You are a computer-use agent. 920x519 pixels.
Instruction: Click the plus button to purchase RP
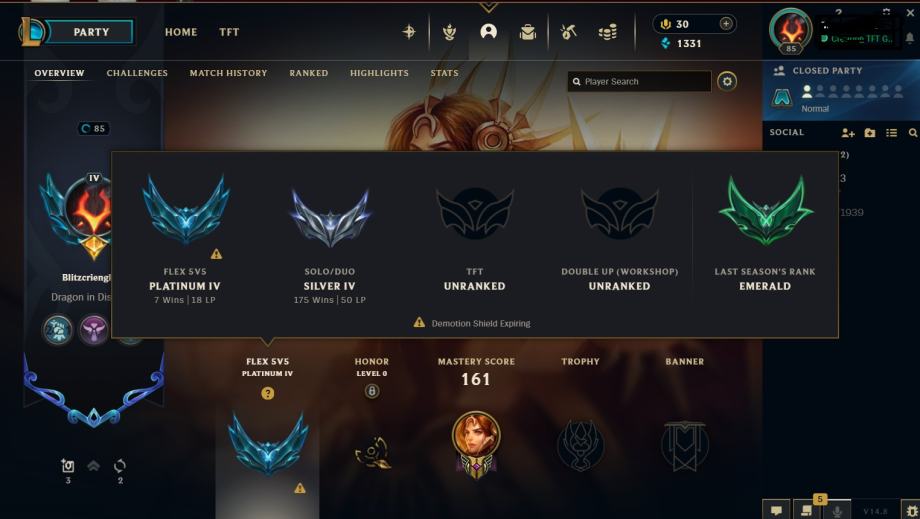click(726, 23)
